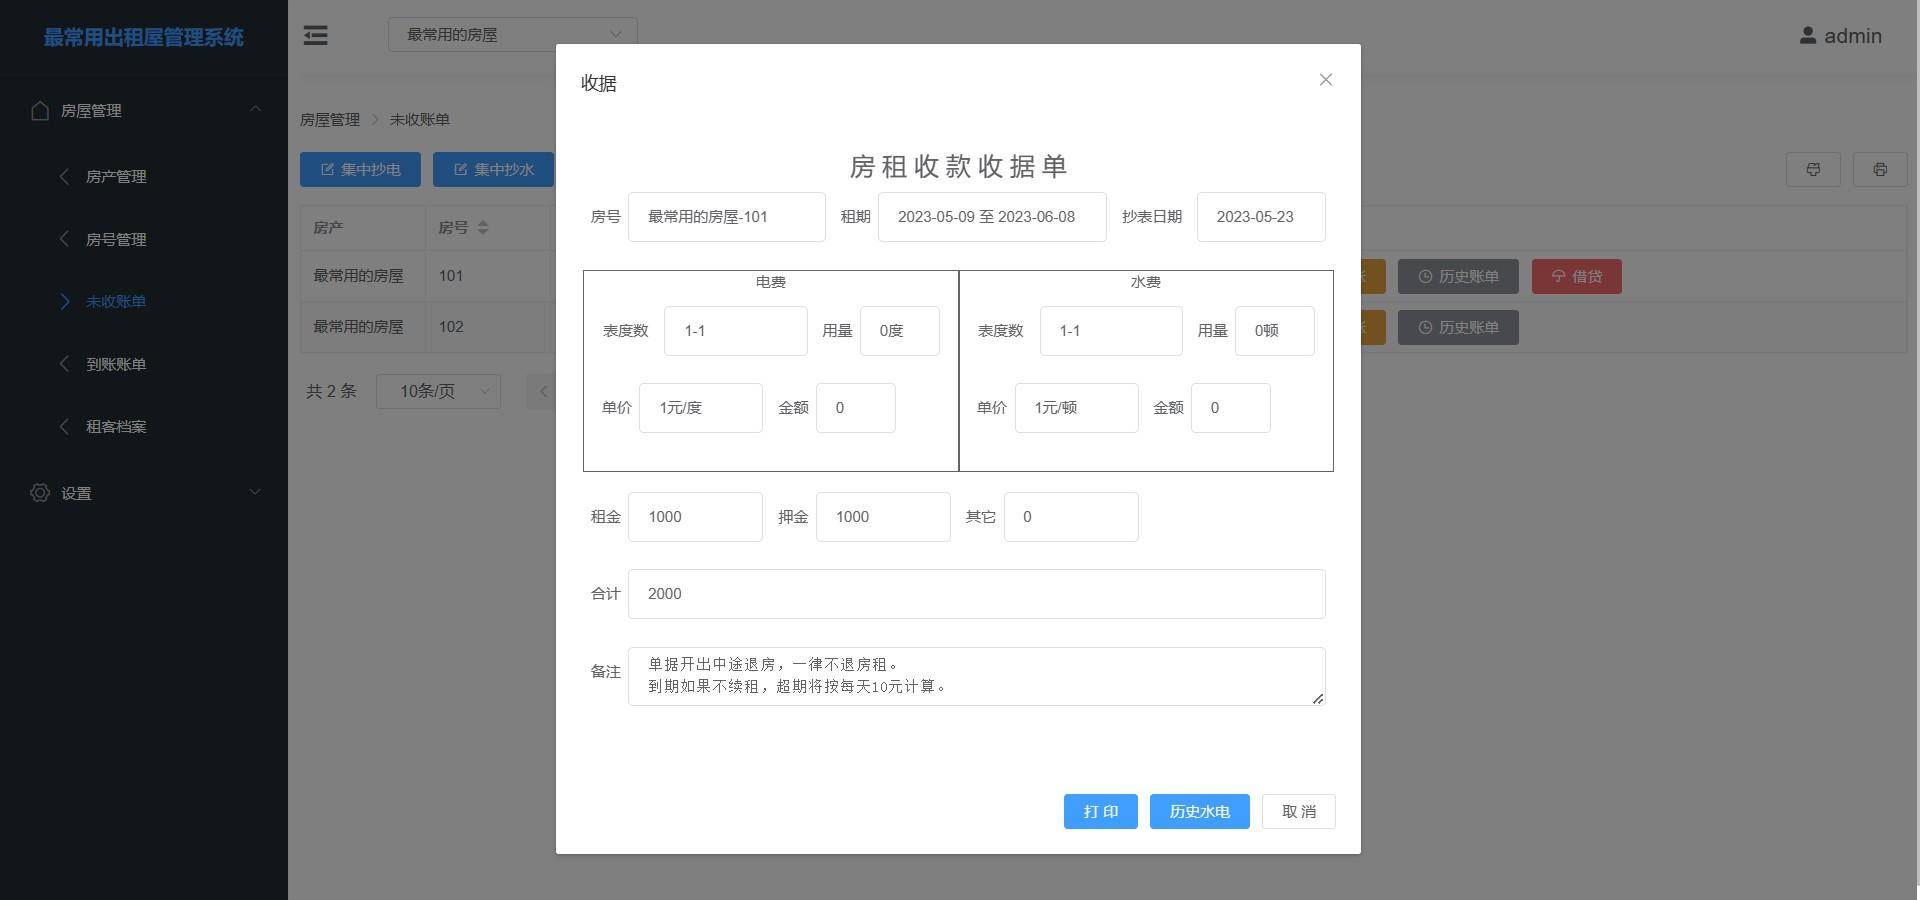1920x900 pixels.
Task: Click table cell 102
Action: click(451, 327)
